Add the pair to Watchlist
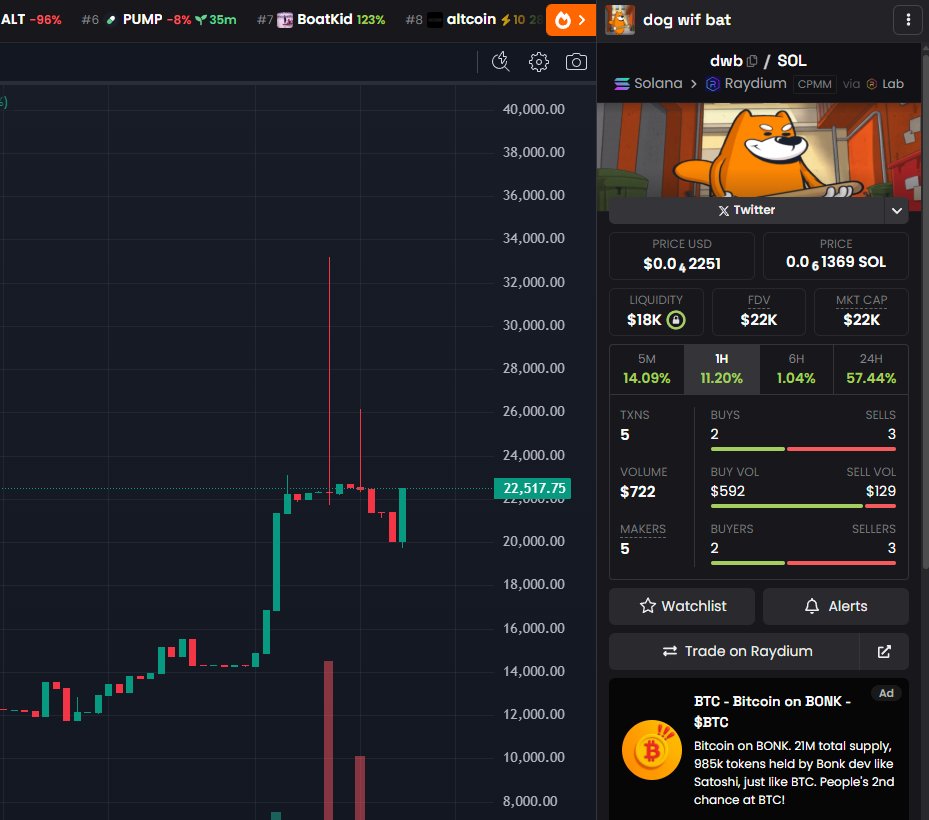Screen dimensions: 929x820 [x=682, y=606]
